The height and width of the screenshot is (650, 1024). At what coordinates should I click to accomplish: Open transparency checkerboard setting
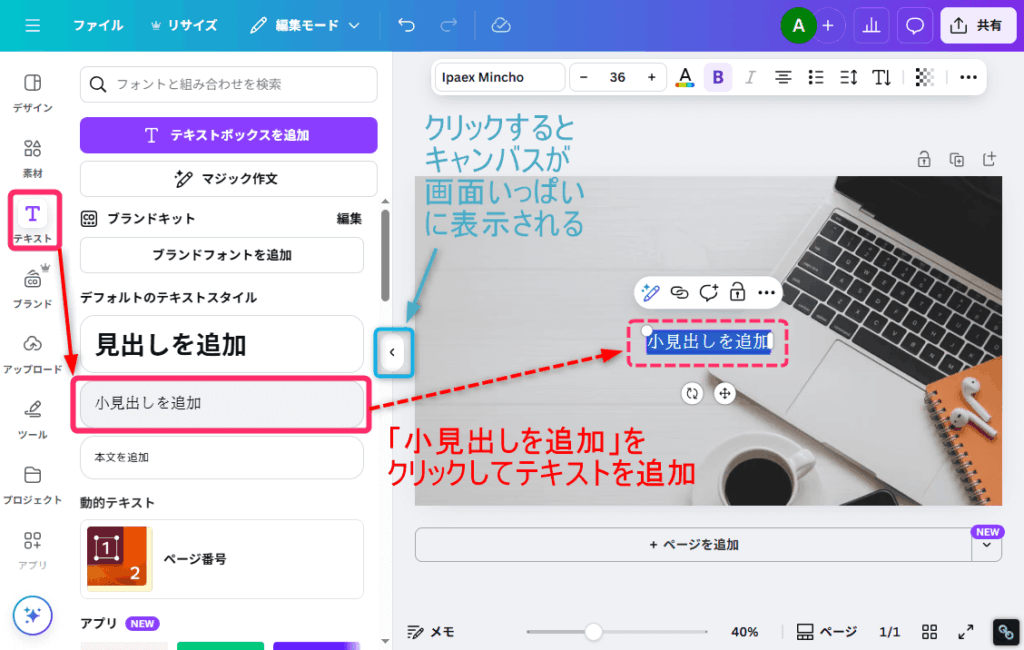(x=924, y=77)
